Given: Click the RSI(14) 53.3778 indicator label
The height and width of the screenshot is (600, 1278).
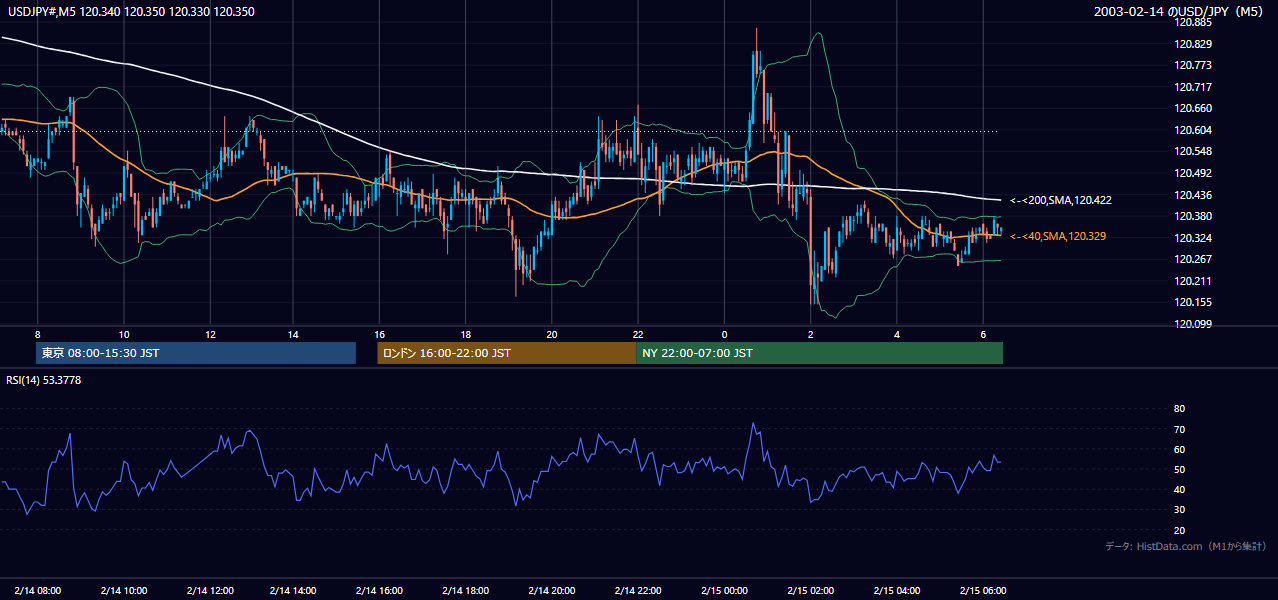Looking at the screenshot, I should click(x=42, y=380).
